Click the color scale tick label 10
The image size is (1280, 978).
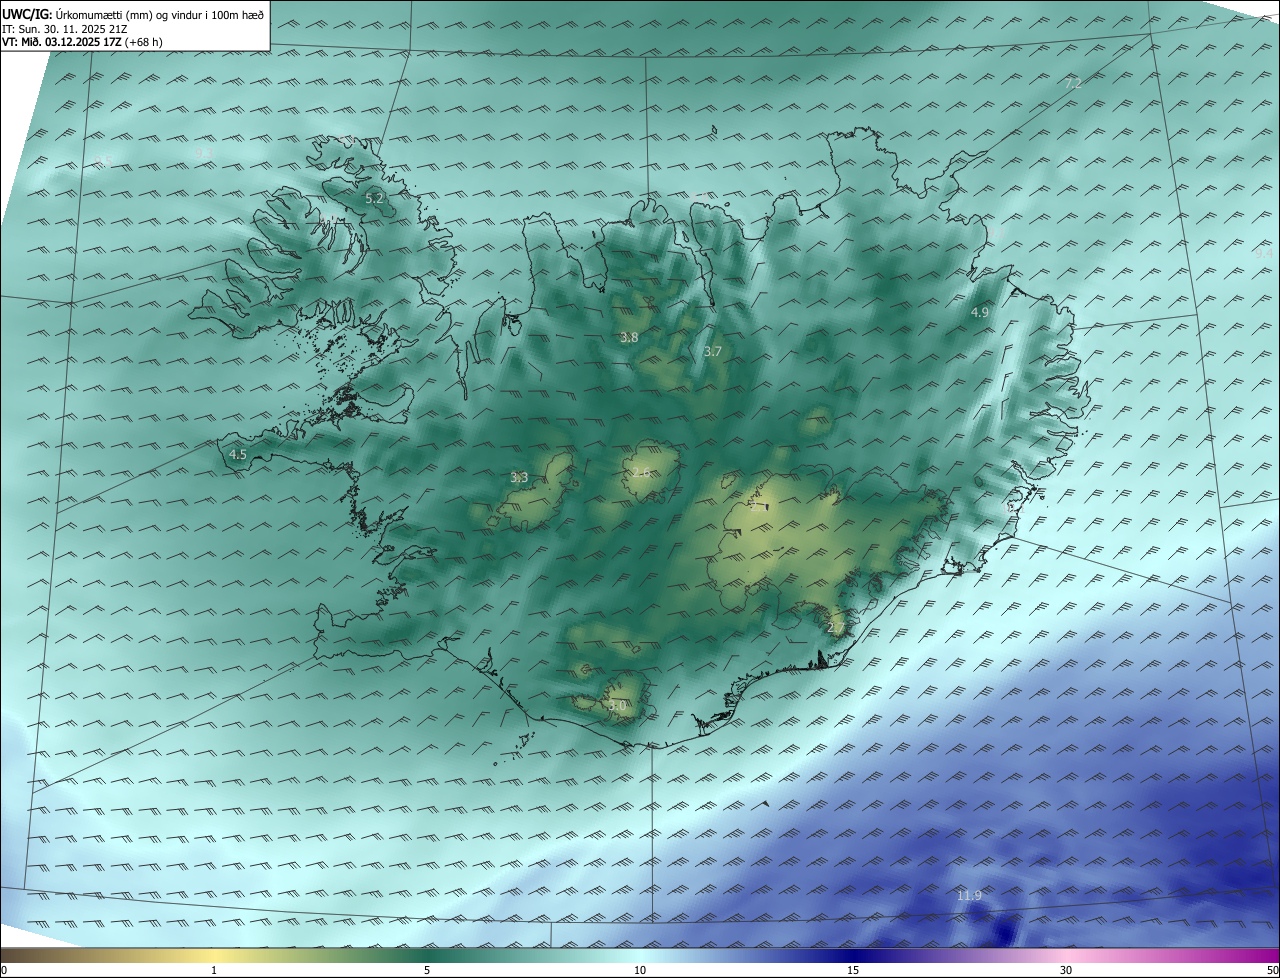(x=640, y=971)
